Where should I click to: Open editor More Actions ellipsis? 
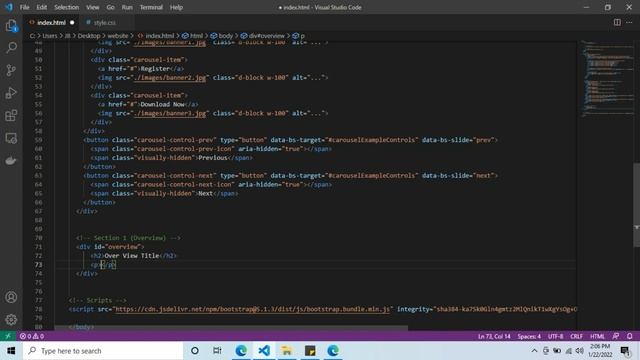[629, 22]
